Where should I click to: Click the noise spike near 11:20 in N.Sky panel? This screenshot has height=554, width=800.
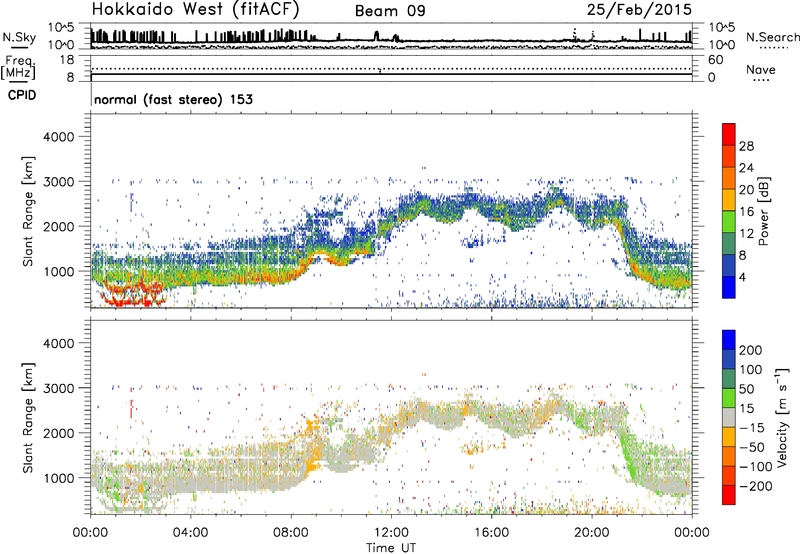coord(377,36)
